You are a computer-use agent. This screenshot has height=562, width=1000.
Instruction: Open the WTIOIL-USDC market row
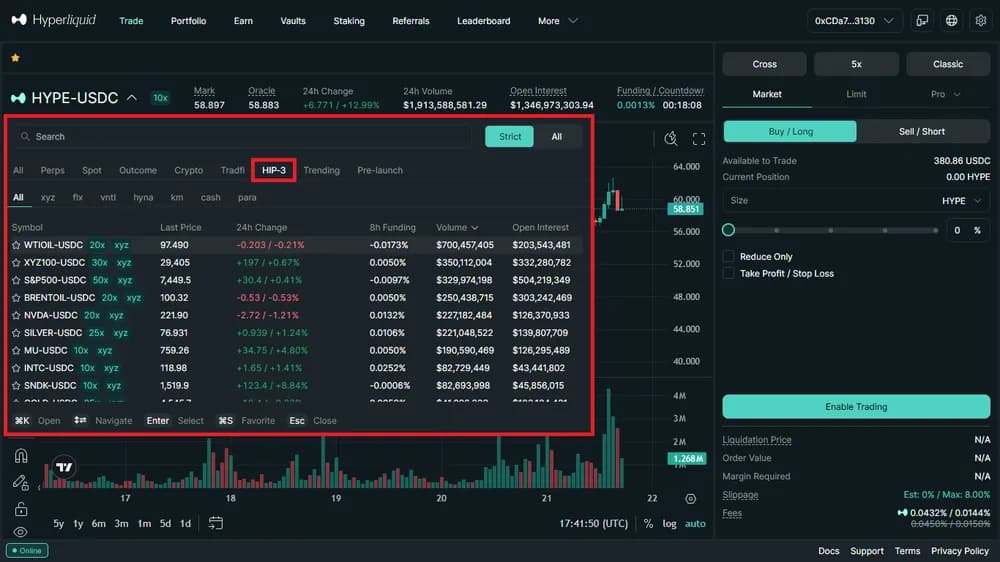(x=296, y=245)
